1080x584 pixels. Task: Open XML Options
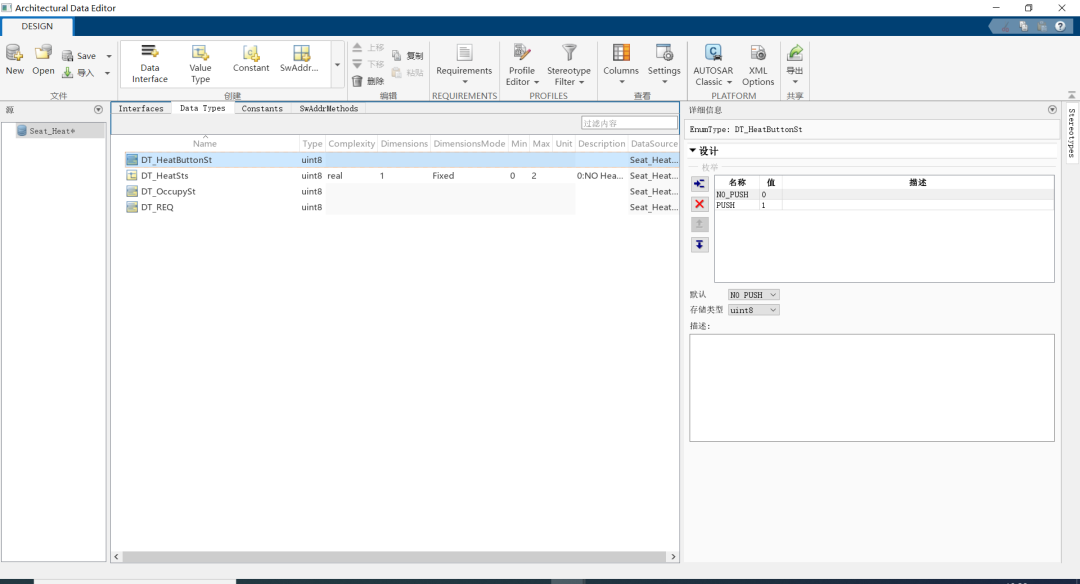pyautogui.click(x=758, y=63)
